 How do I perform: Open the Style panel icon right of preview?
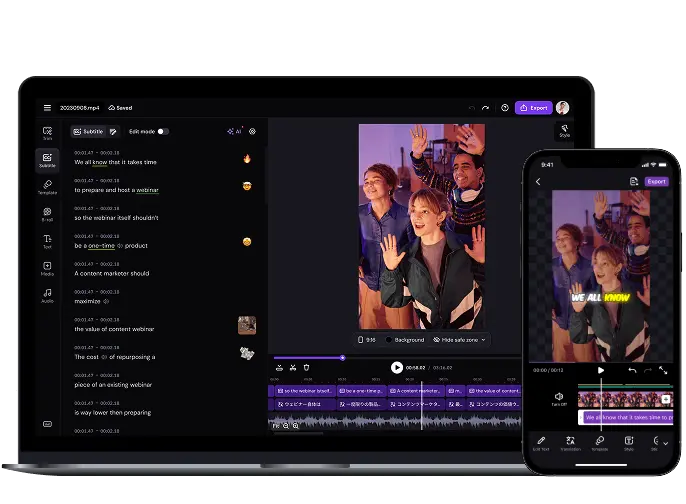tap(564, 131)
